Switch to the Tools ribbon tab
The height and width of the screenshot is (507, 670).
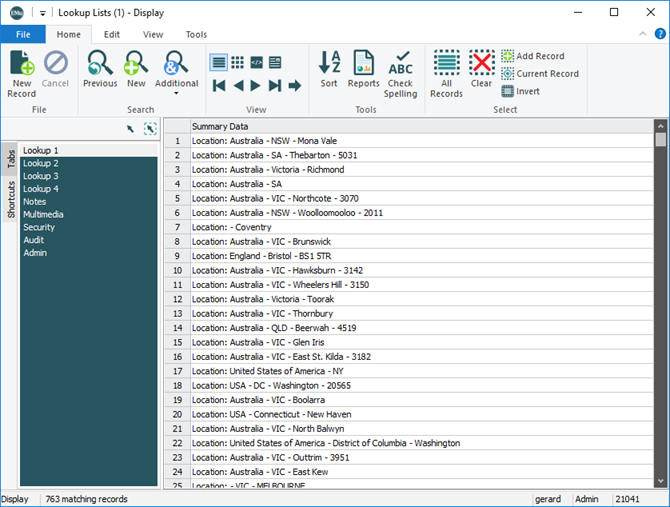click(x=196, y=34)
